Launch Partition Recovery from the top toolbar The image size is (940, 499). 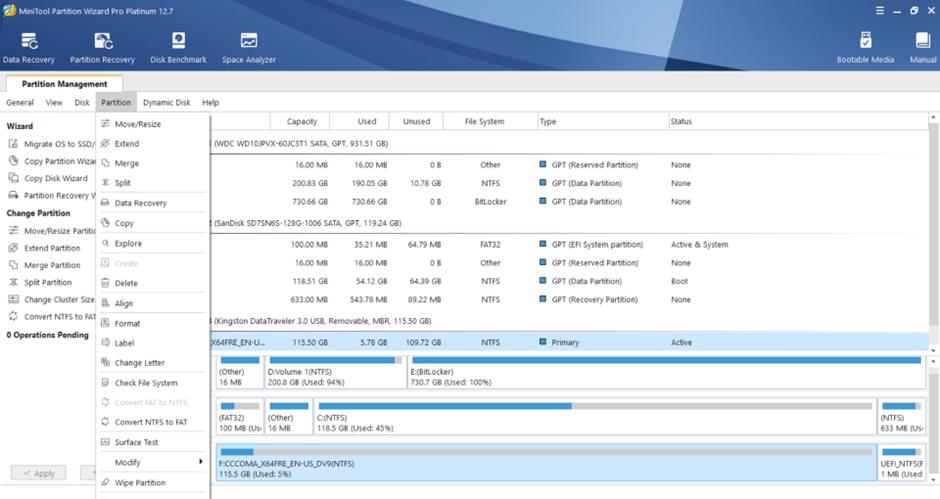(x=102, y=47)
